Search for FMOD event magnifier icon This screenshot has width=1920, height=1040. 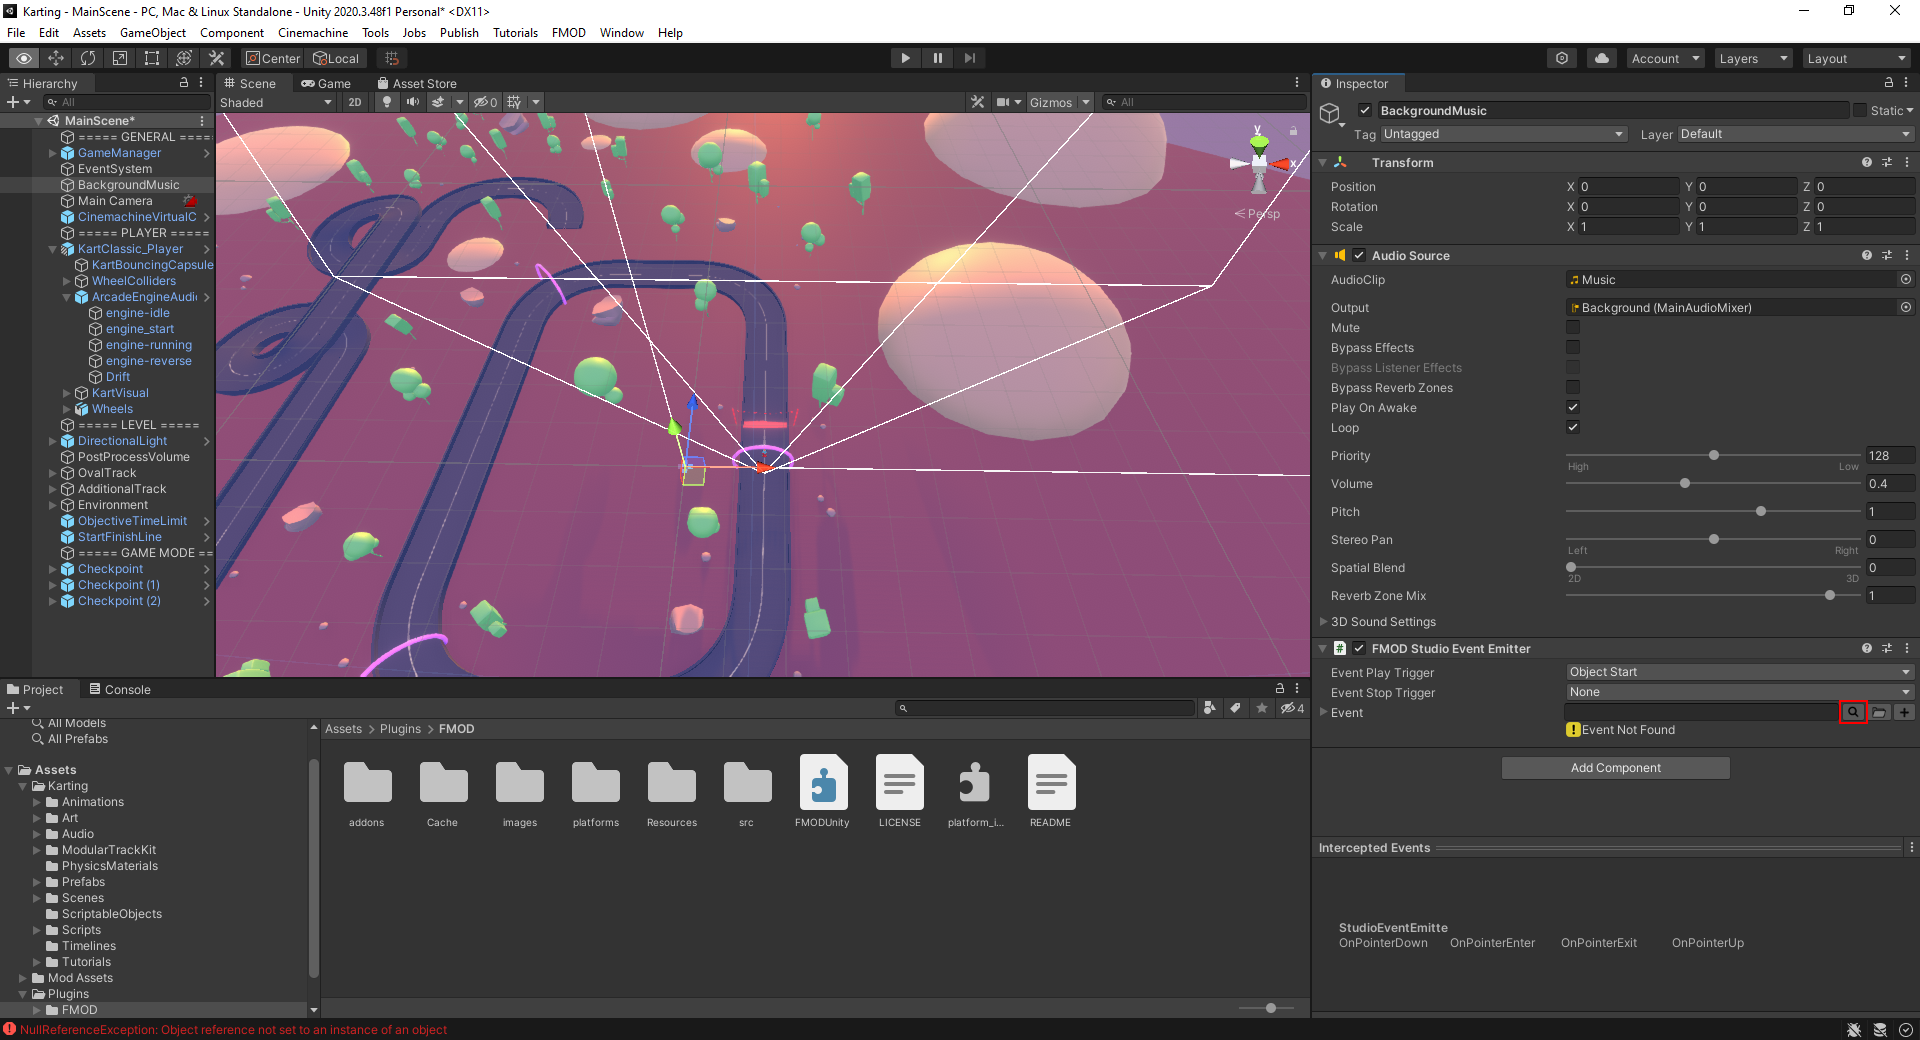(x=1853, y=712)
